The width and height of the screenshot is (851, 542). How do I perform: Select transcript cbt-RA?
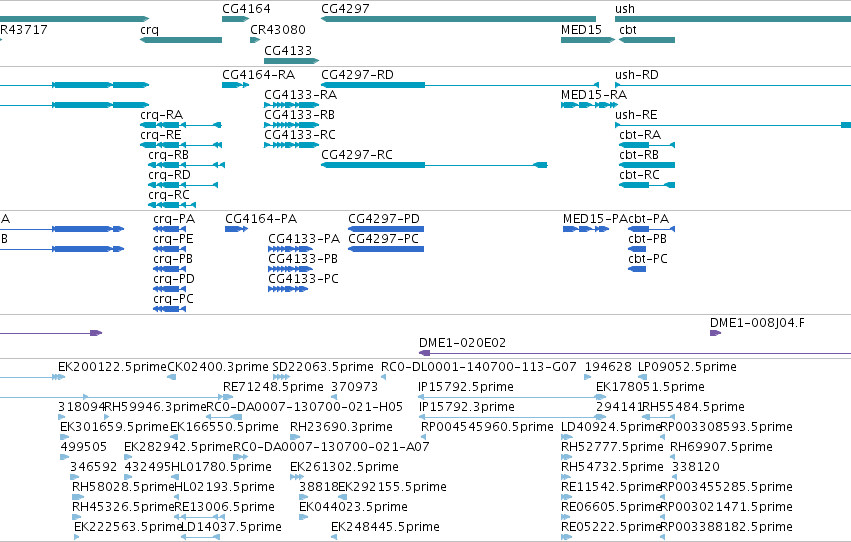point(640,135)
